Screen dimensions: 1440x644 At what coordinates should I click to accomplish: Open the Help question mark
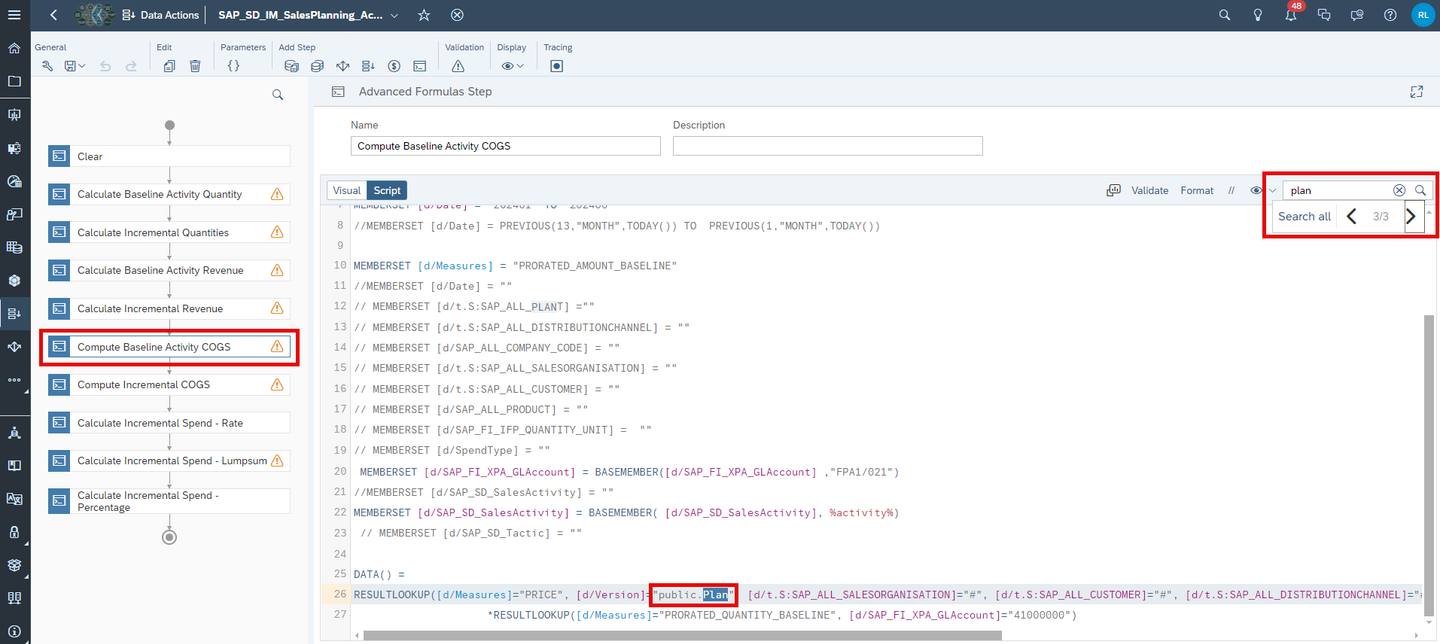click(x=1390, y=15)
